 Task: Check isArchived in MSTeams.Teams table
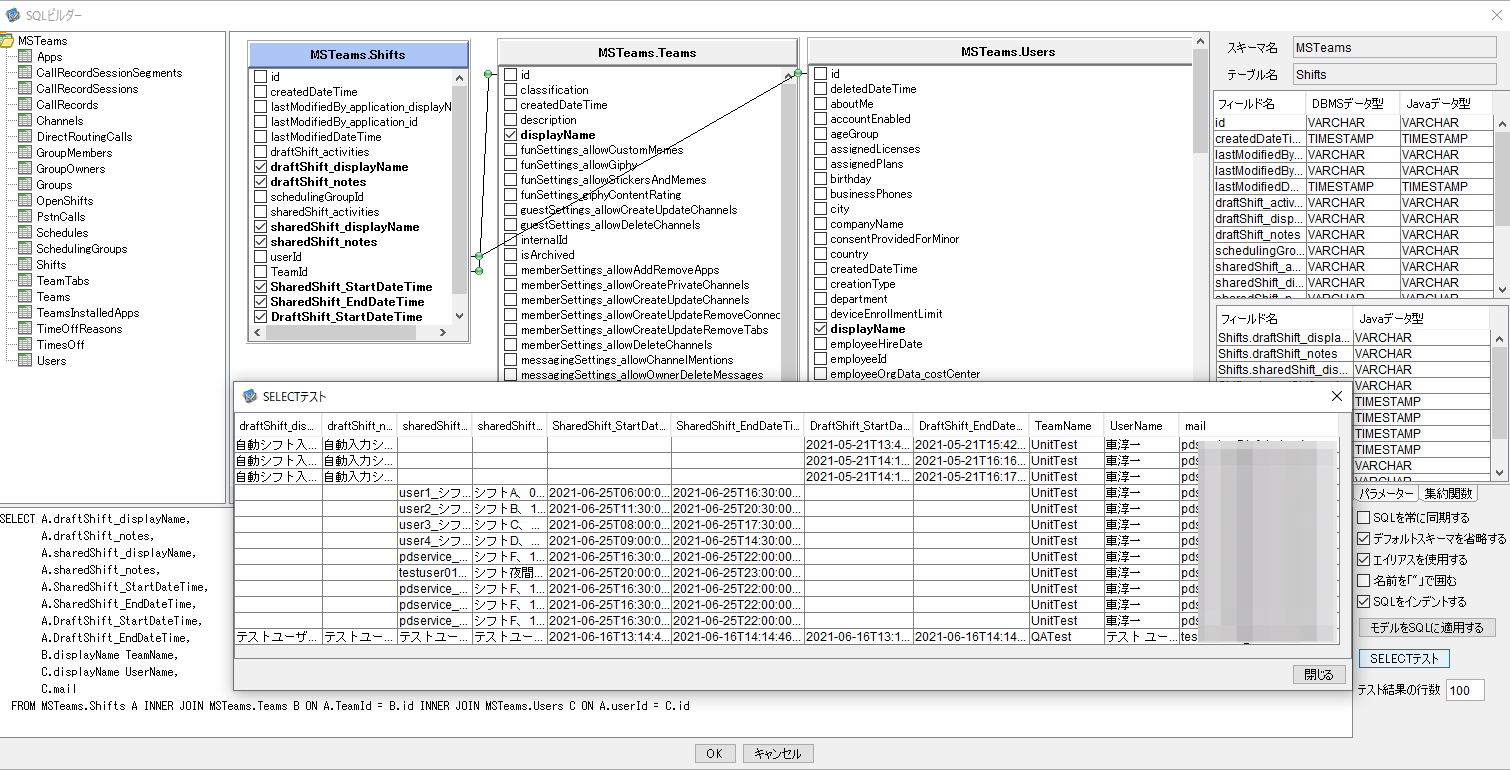coord(510,255)
